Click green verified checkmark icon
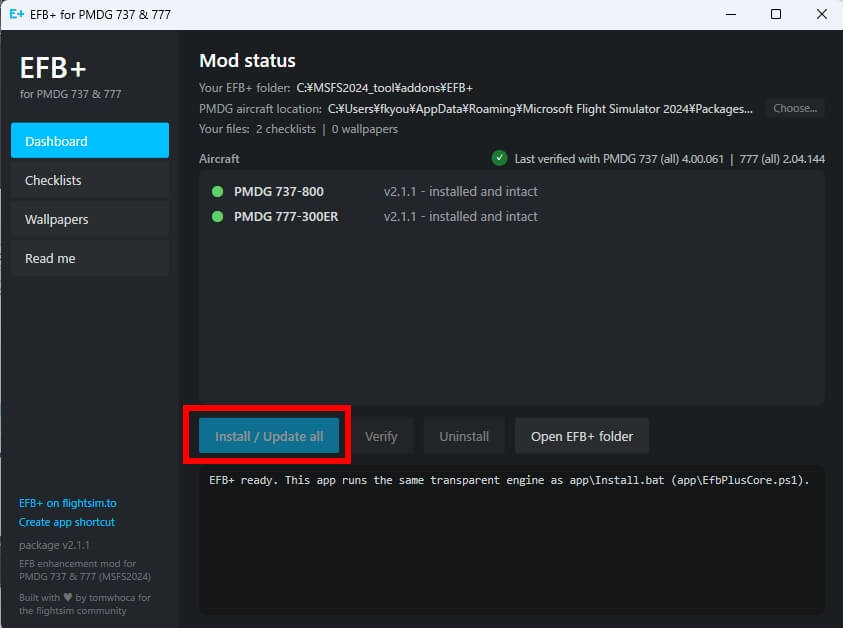843x628 pixels. (x=499, y=158)
